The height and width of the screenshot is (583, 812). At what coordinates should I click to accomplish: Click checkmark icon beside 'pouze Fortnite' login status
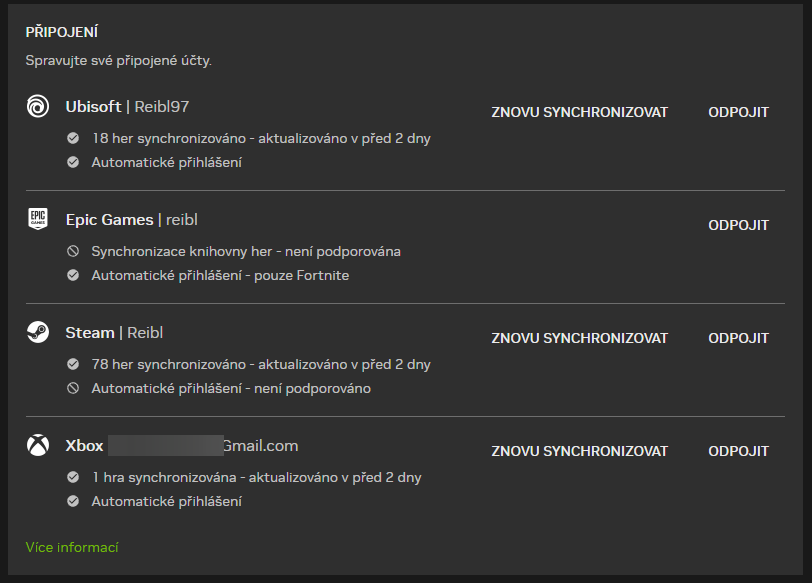click(71, 275)
